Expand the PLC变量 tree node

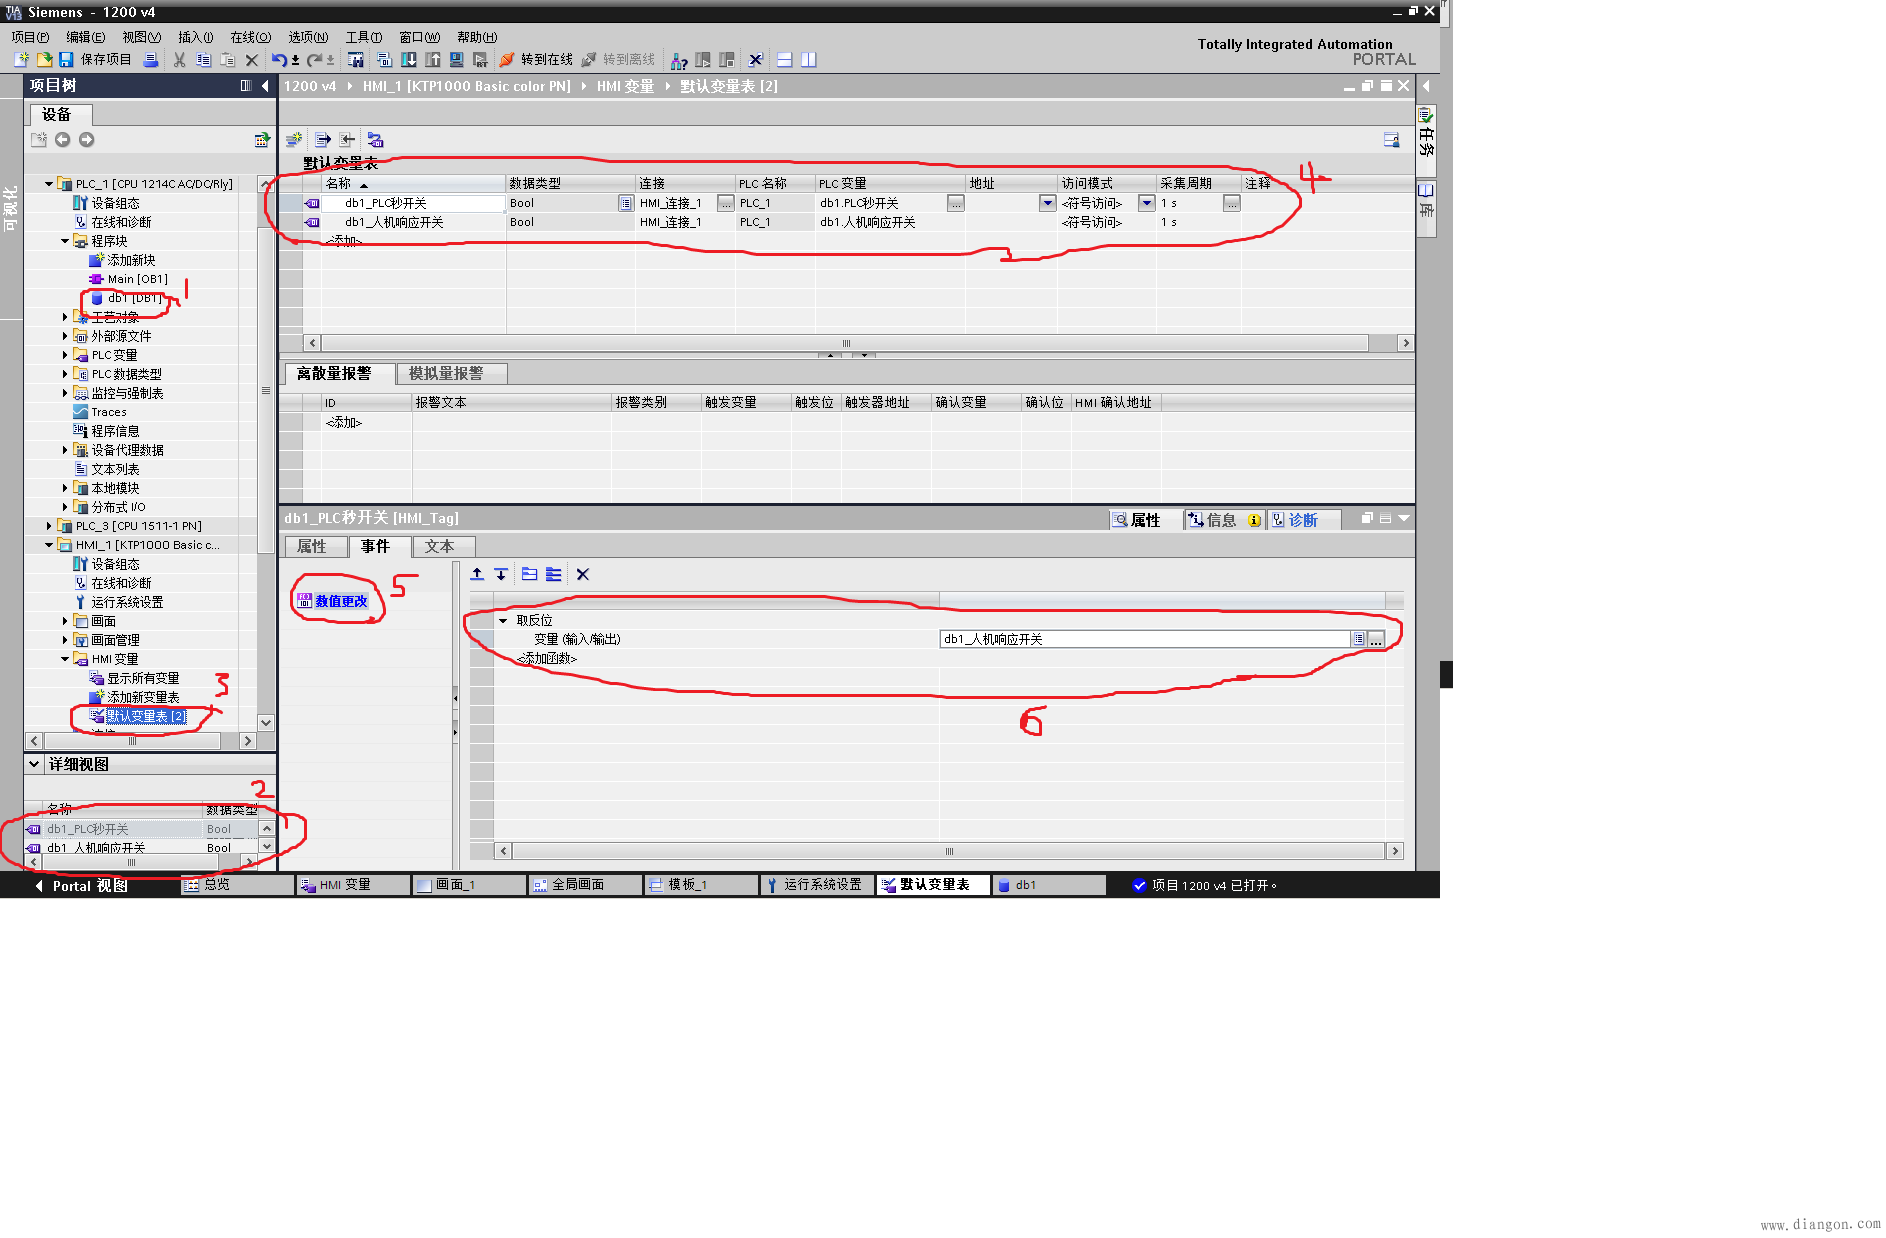click(x=65, y=355)
